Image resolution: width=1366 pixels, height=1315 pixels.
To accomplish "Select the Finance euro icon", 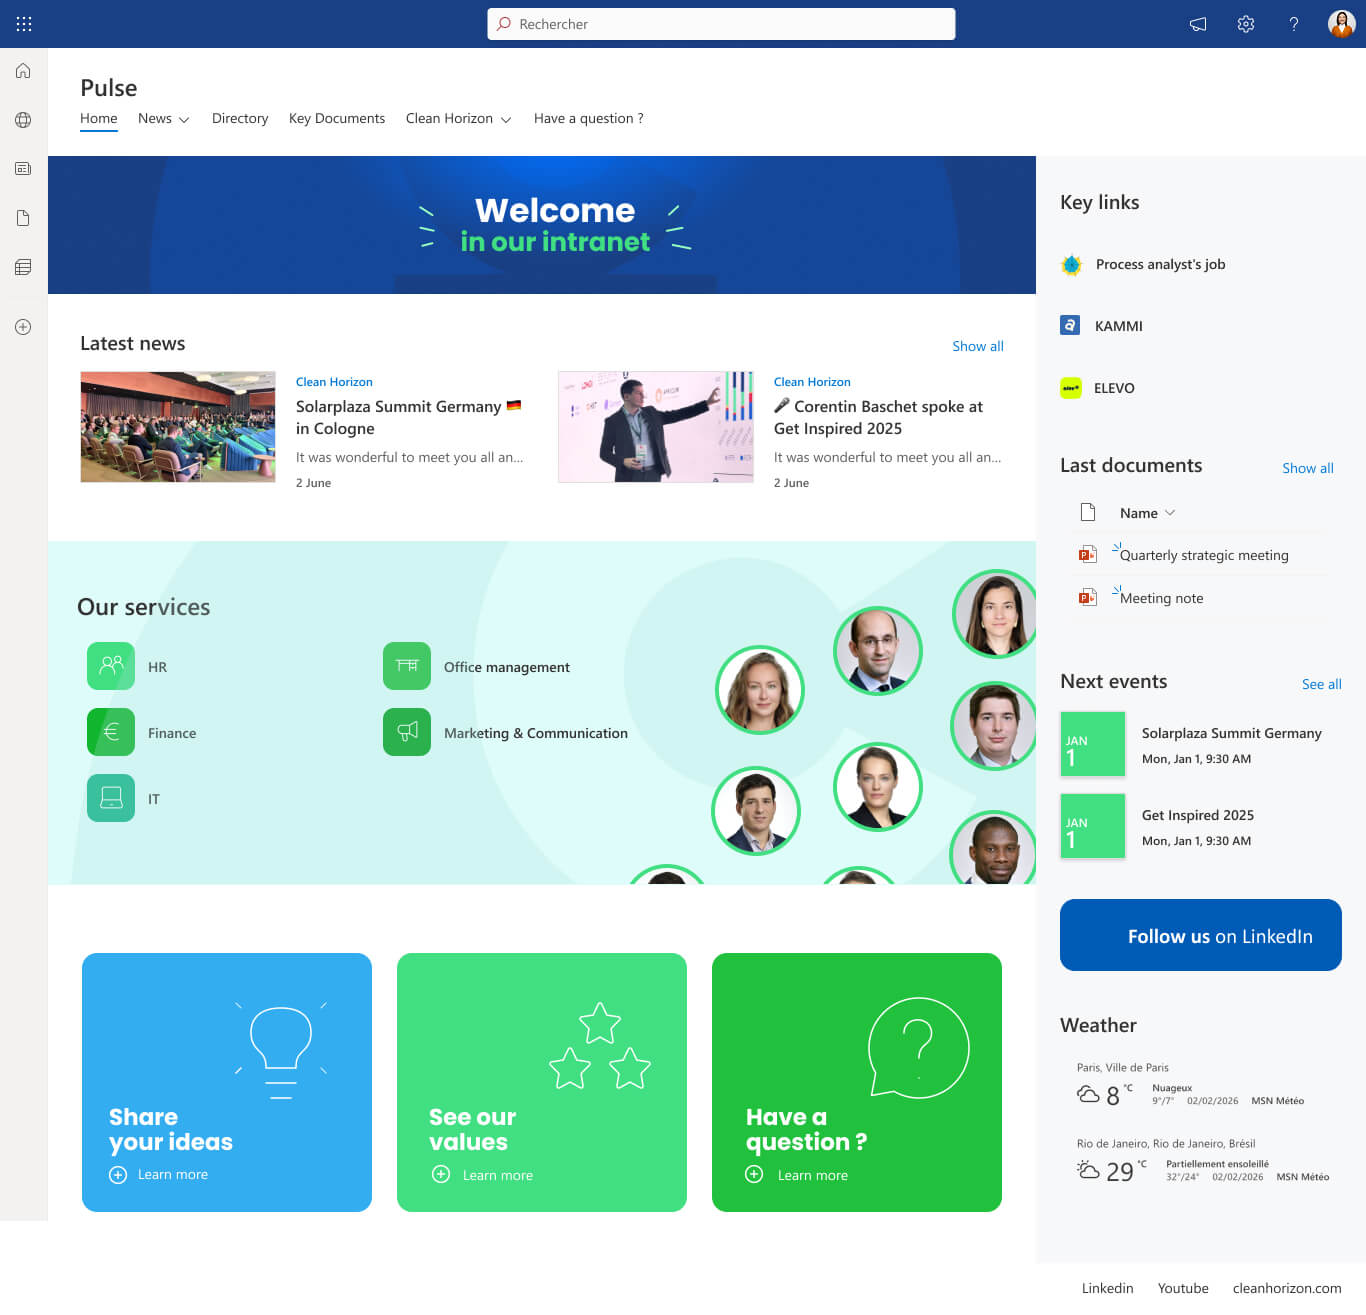I will click(111, 732).
